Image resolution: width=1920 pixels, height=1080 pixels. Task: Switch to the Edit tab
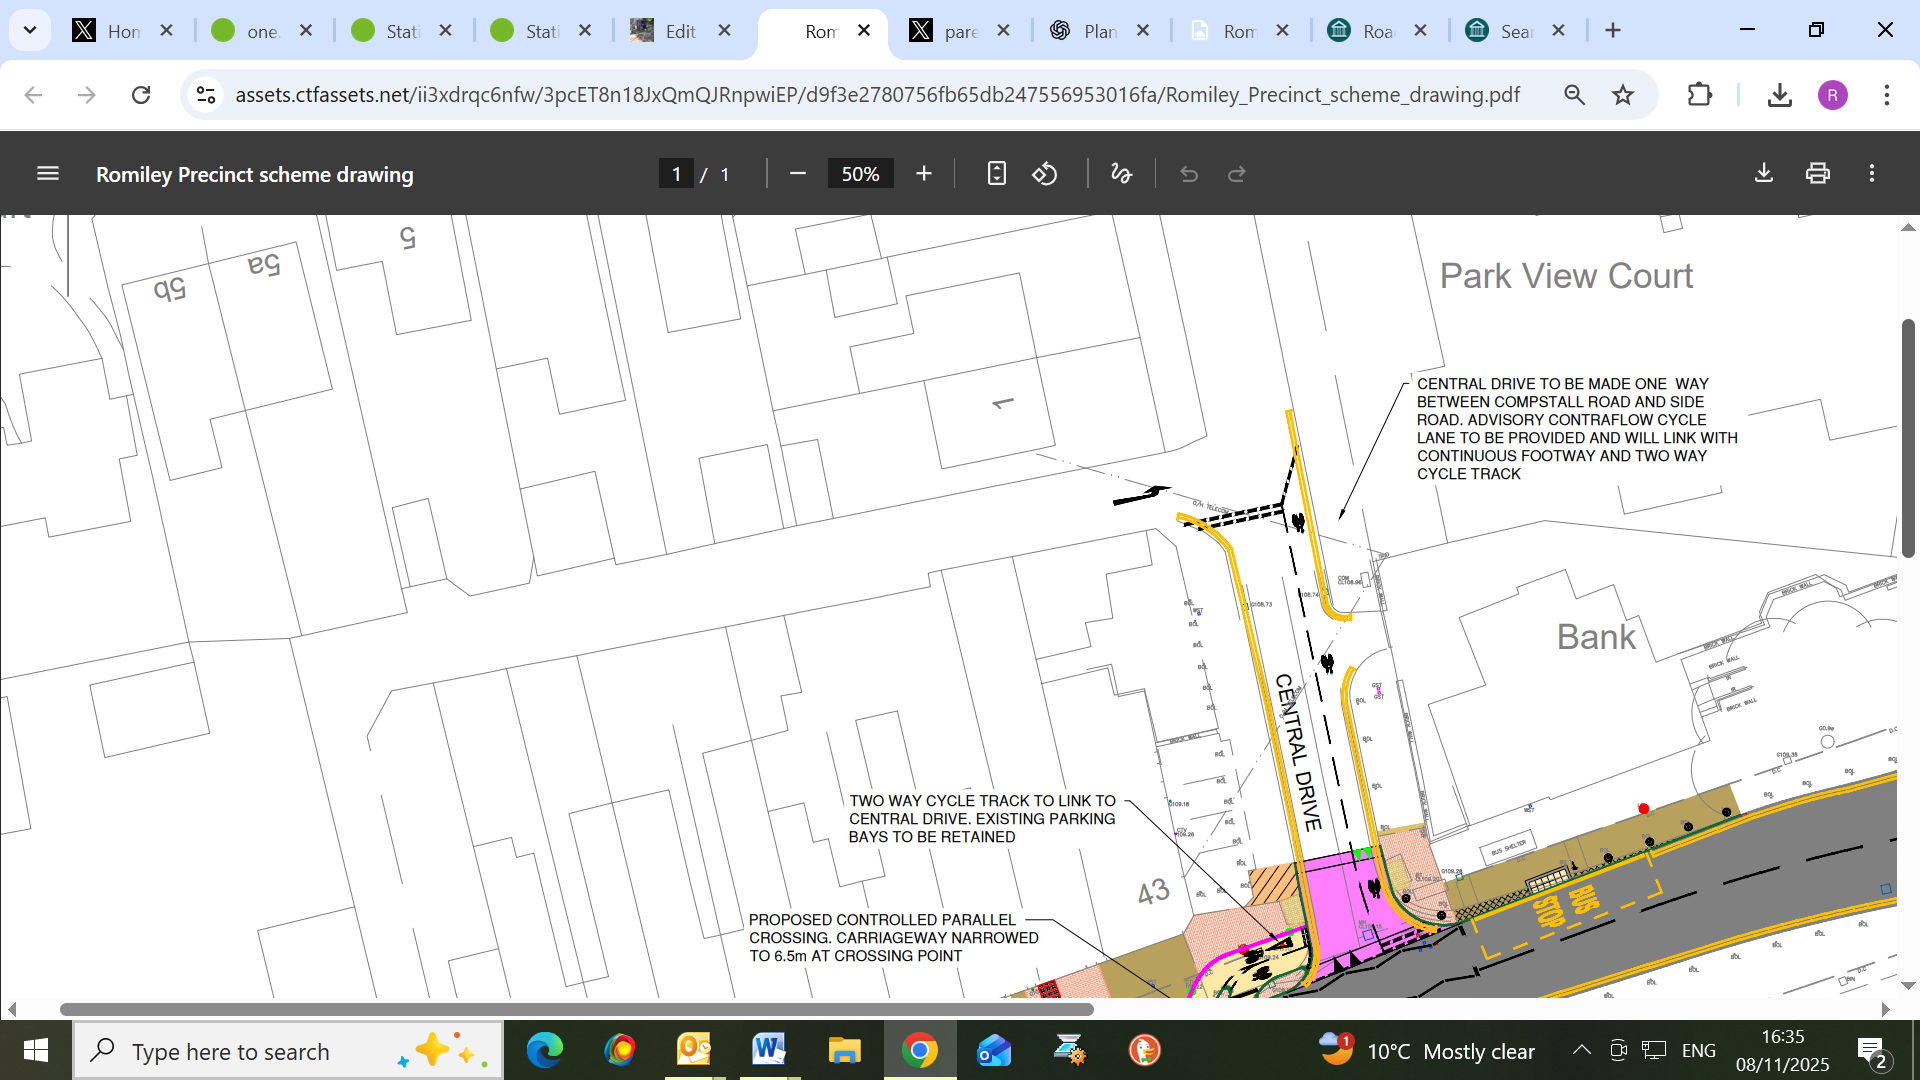(x=679, y=31)
